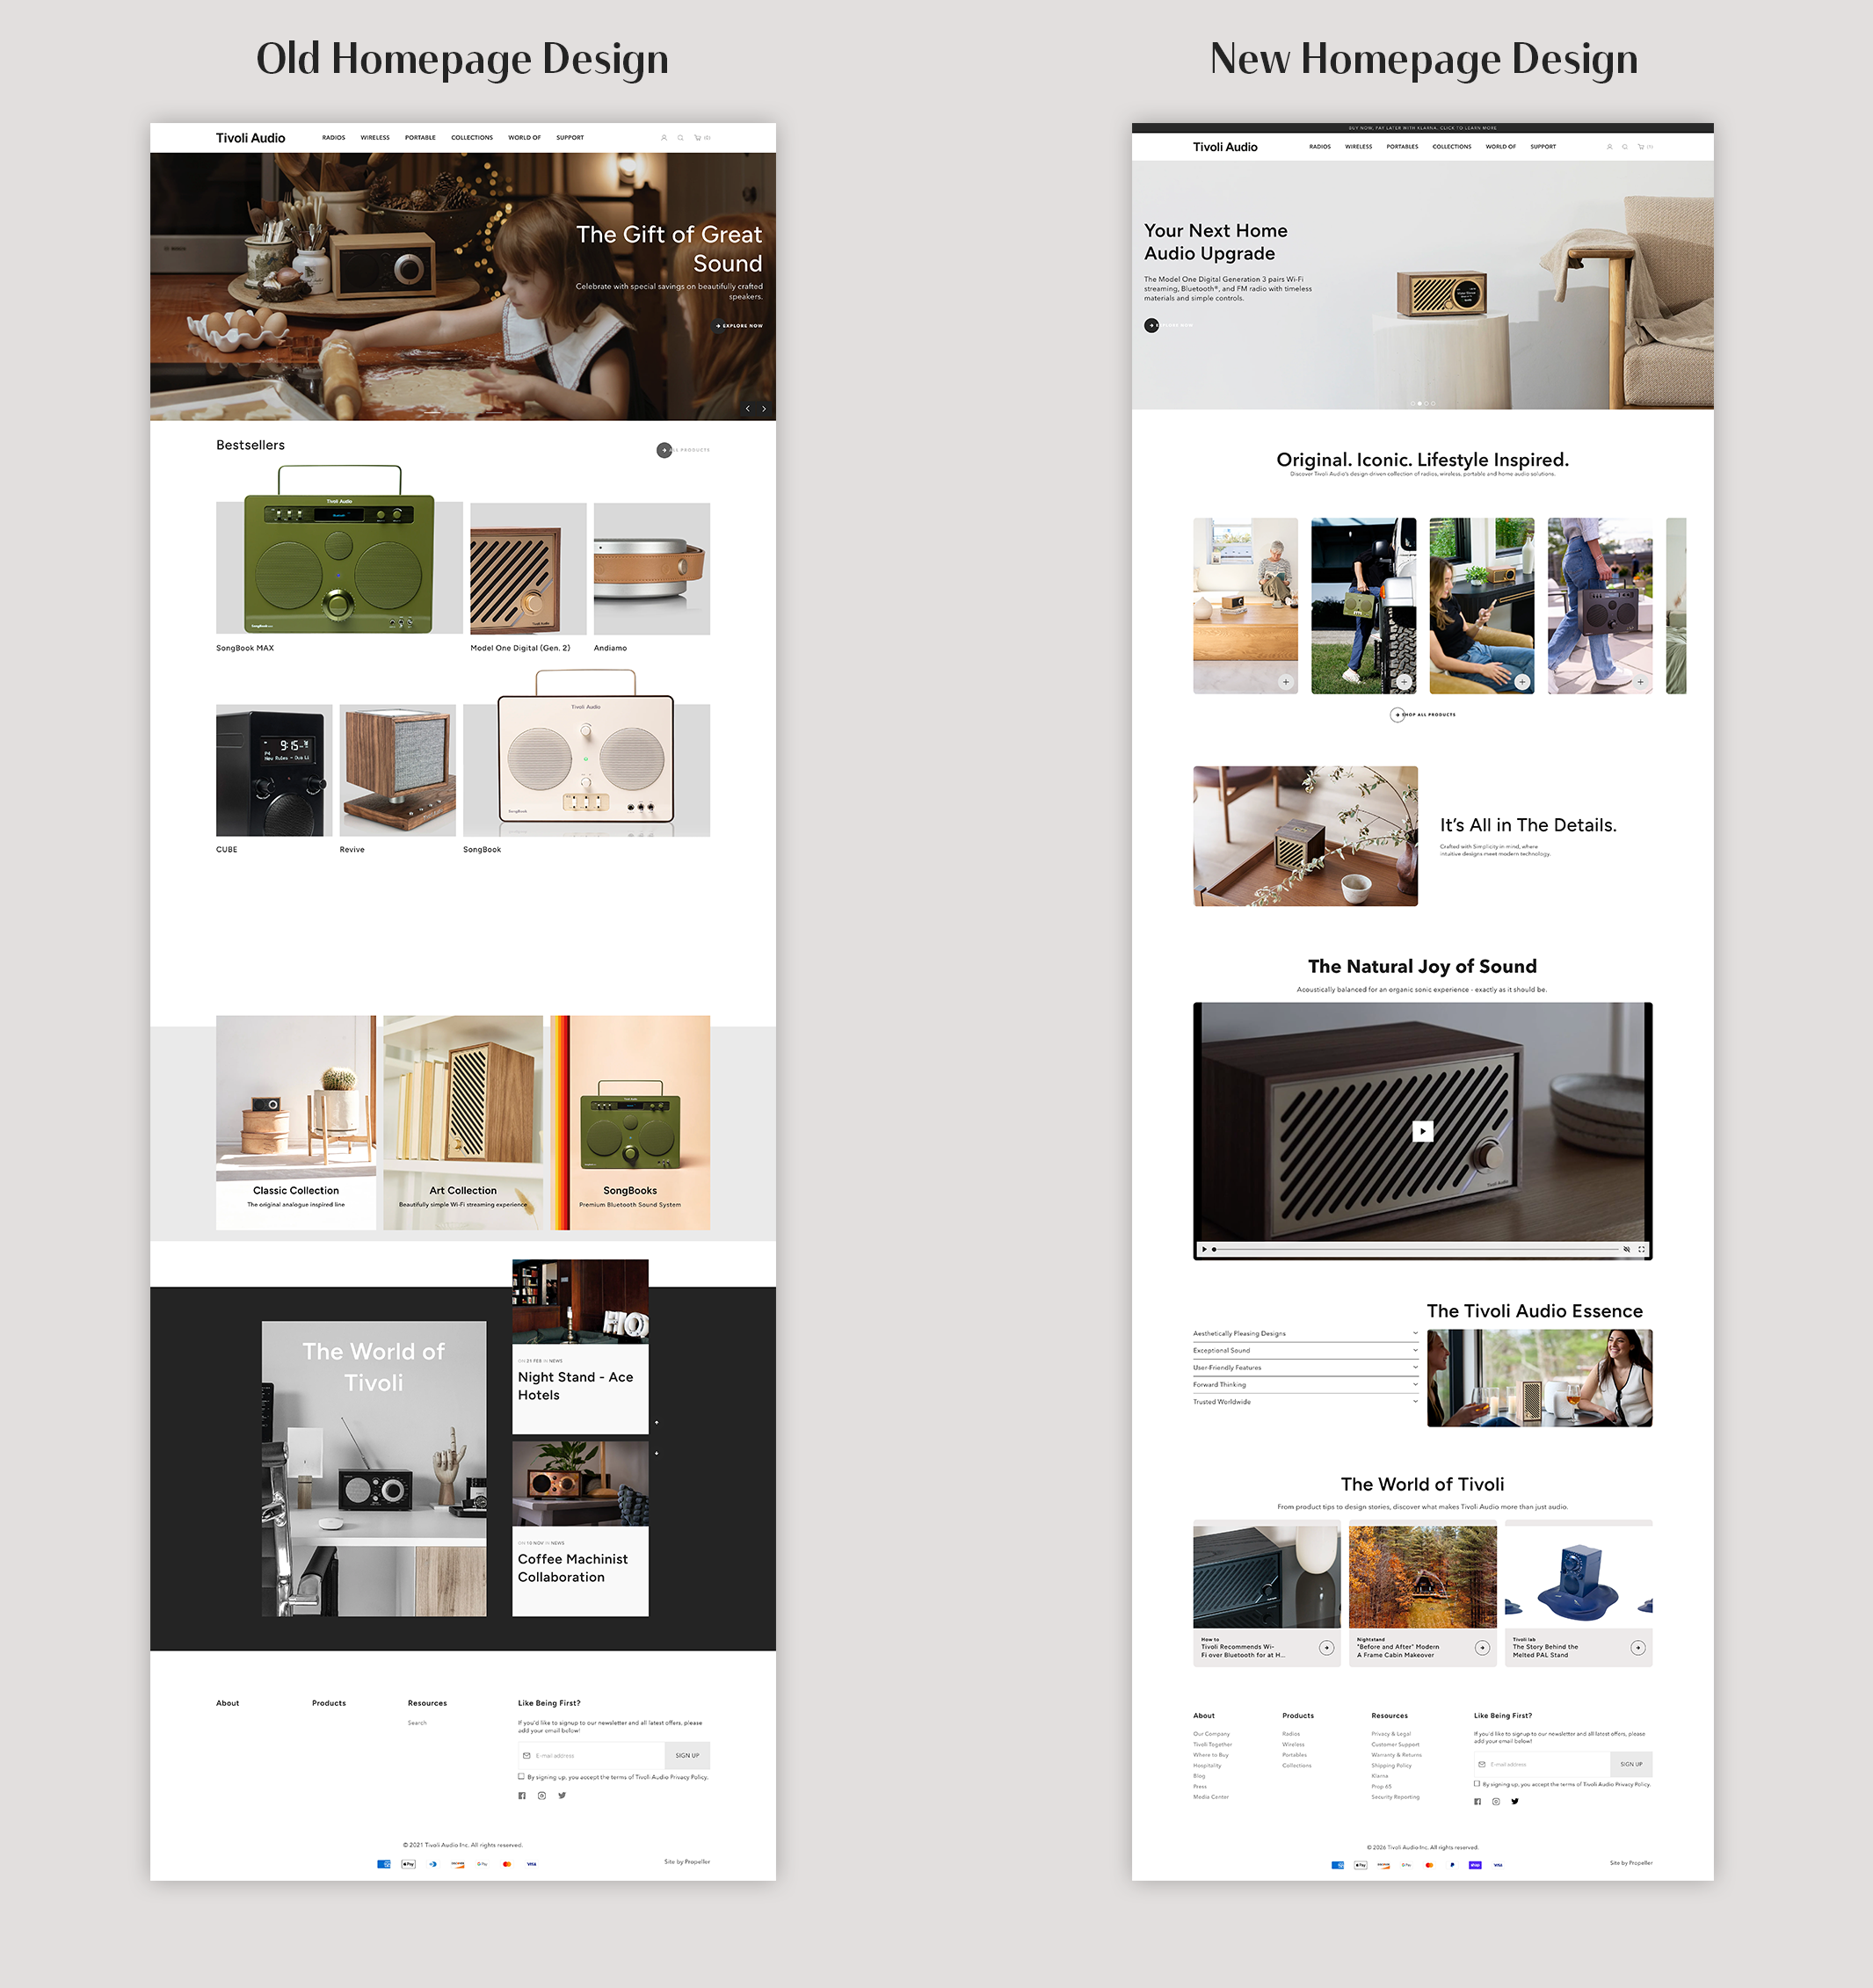Click the plus quick-add icon on a product tile
Image resolution: width=1873 pixels, height=1988 pixels.
1286,682
